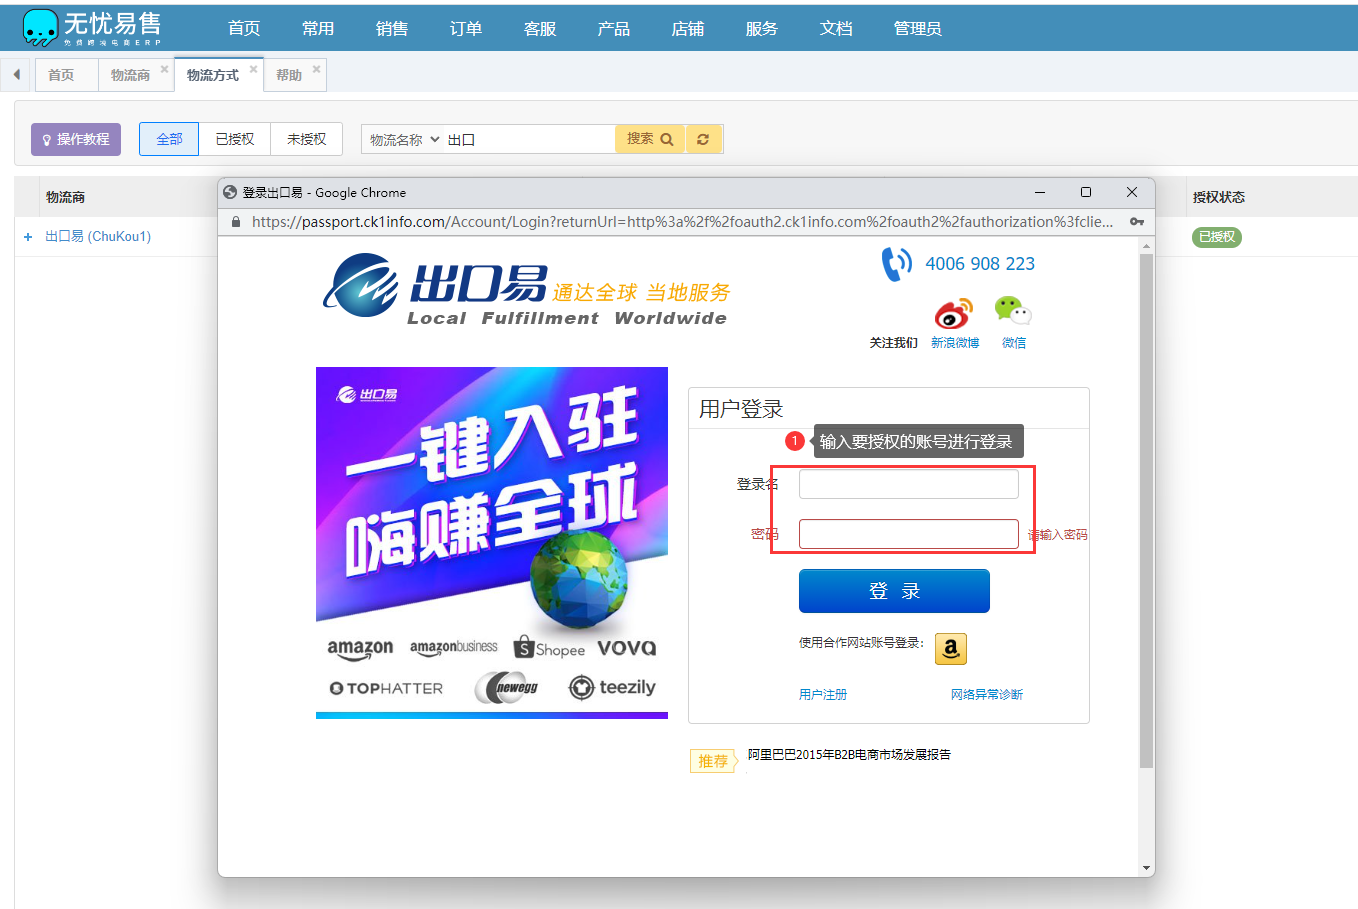This screenshot has height=909, width=1358.
Task: Expand the 出口易 (ChuKou1) row
Action: click(28, 237)
